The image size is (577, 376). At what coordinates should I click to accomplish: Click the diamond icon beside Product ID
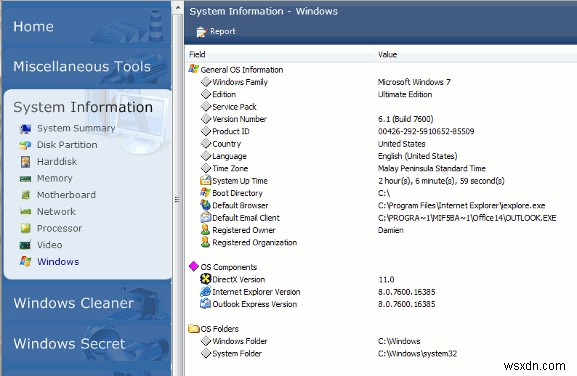pos(206,131)
